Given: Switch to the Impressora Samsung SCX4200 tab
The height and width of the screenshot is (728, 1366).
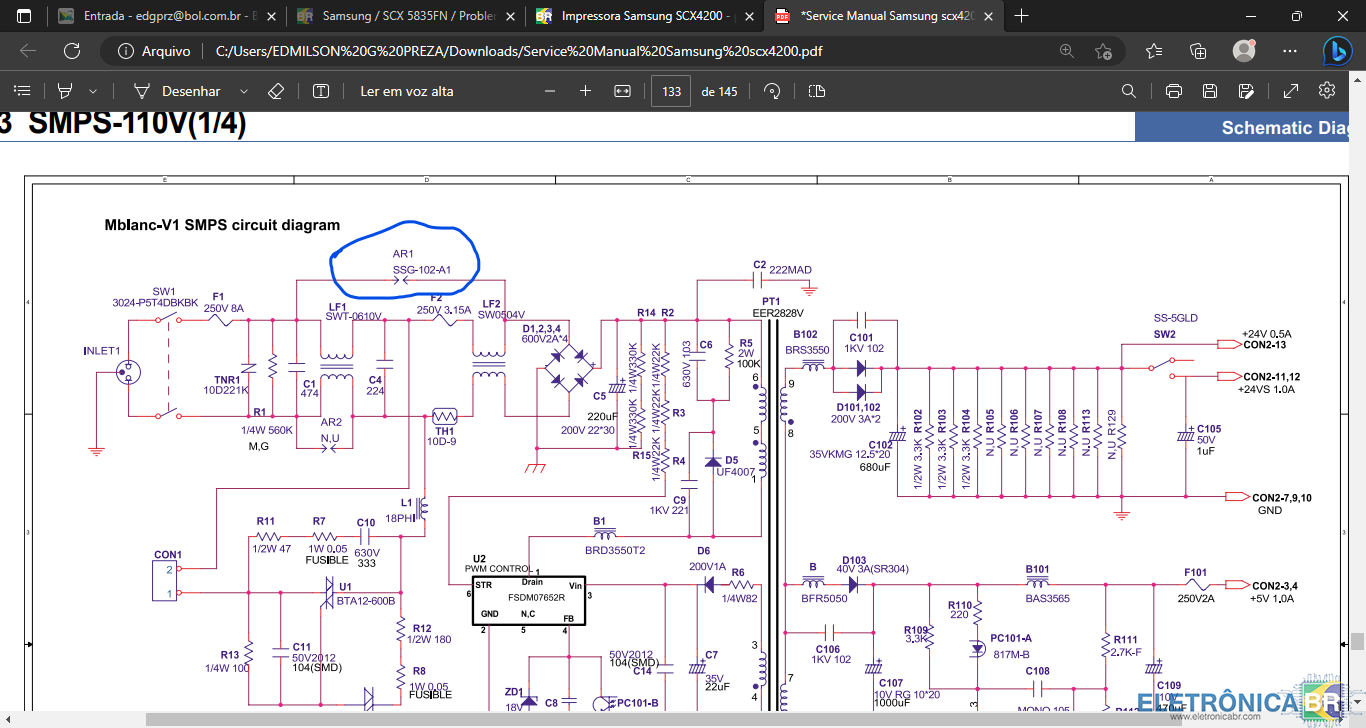Looking at the screenshot, I should tap(645, 16).
